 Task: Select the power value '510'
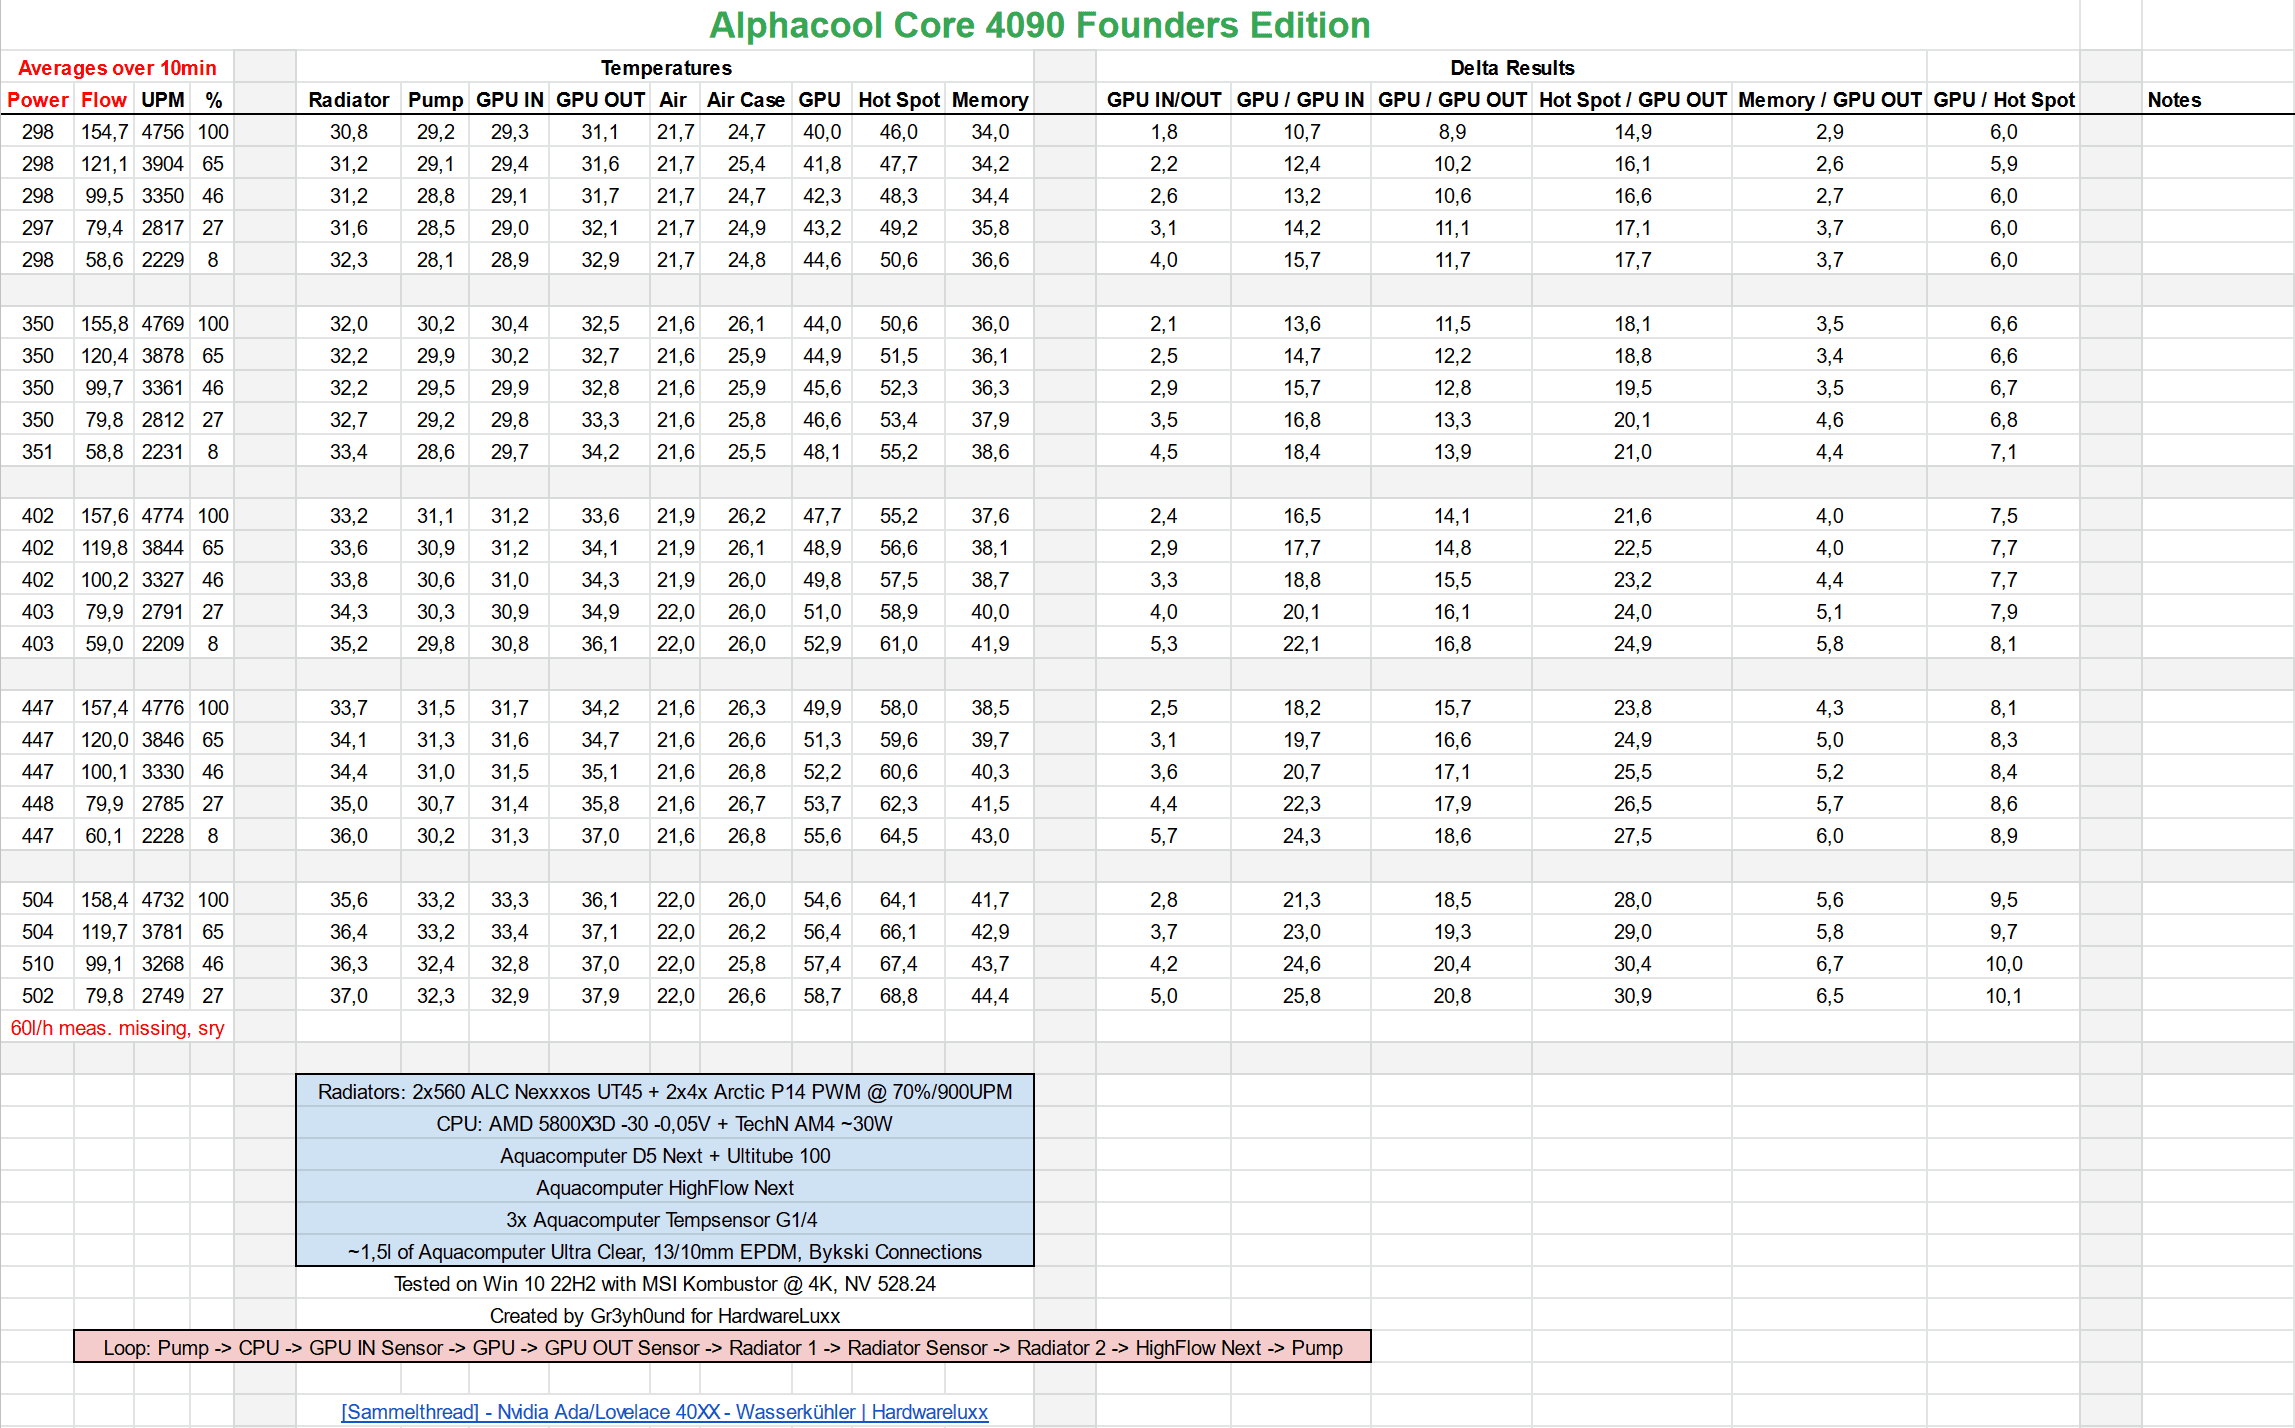38,964
